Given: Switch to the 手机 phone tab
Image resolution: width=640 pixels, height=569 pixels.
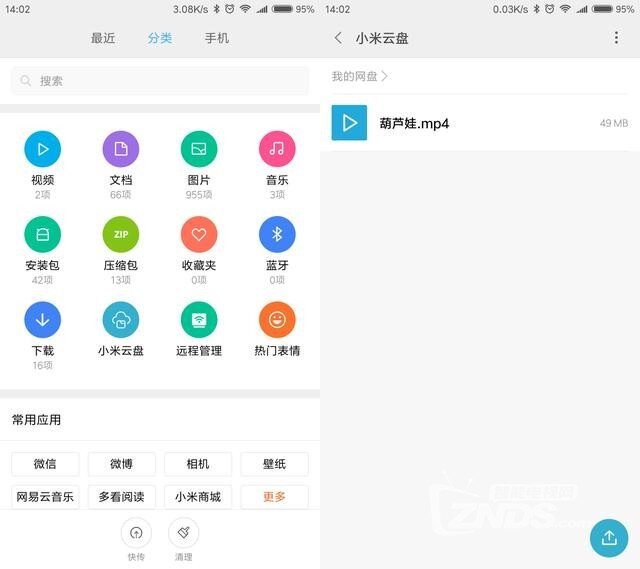Looking at the screenshot, I should point(216,38).
